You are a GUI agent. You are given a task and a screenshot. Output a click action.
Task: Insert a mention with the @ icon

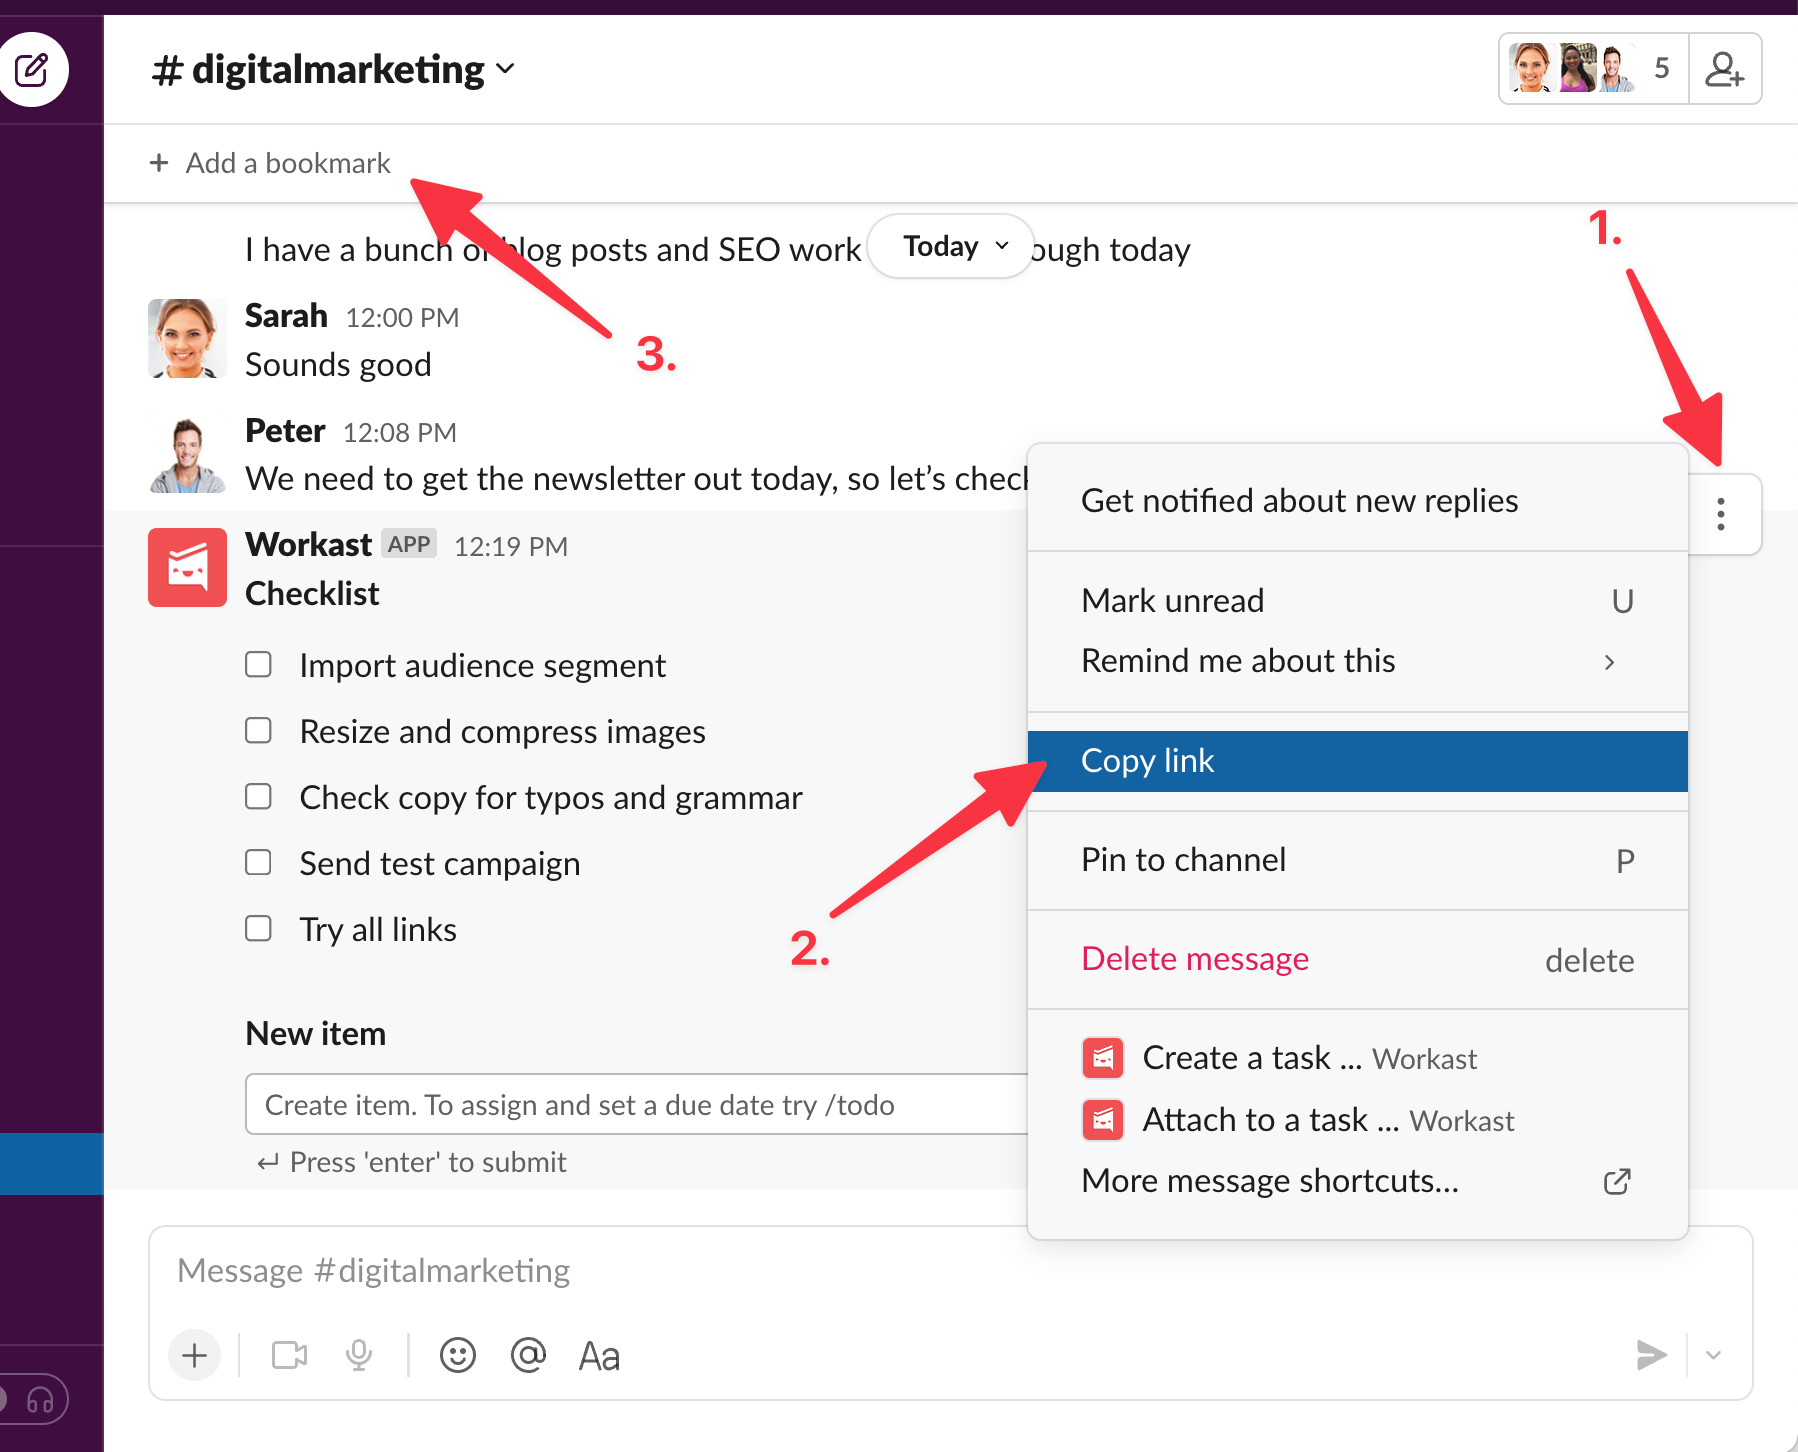[x=528, y=1355]
